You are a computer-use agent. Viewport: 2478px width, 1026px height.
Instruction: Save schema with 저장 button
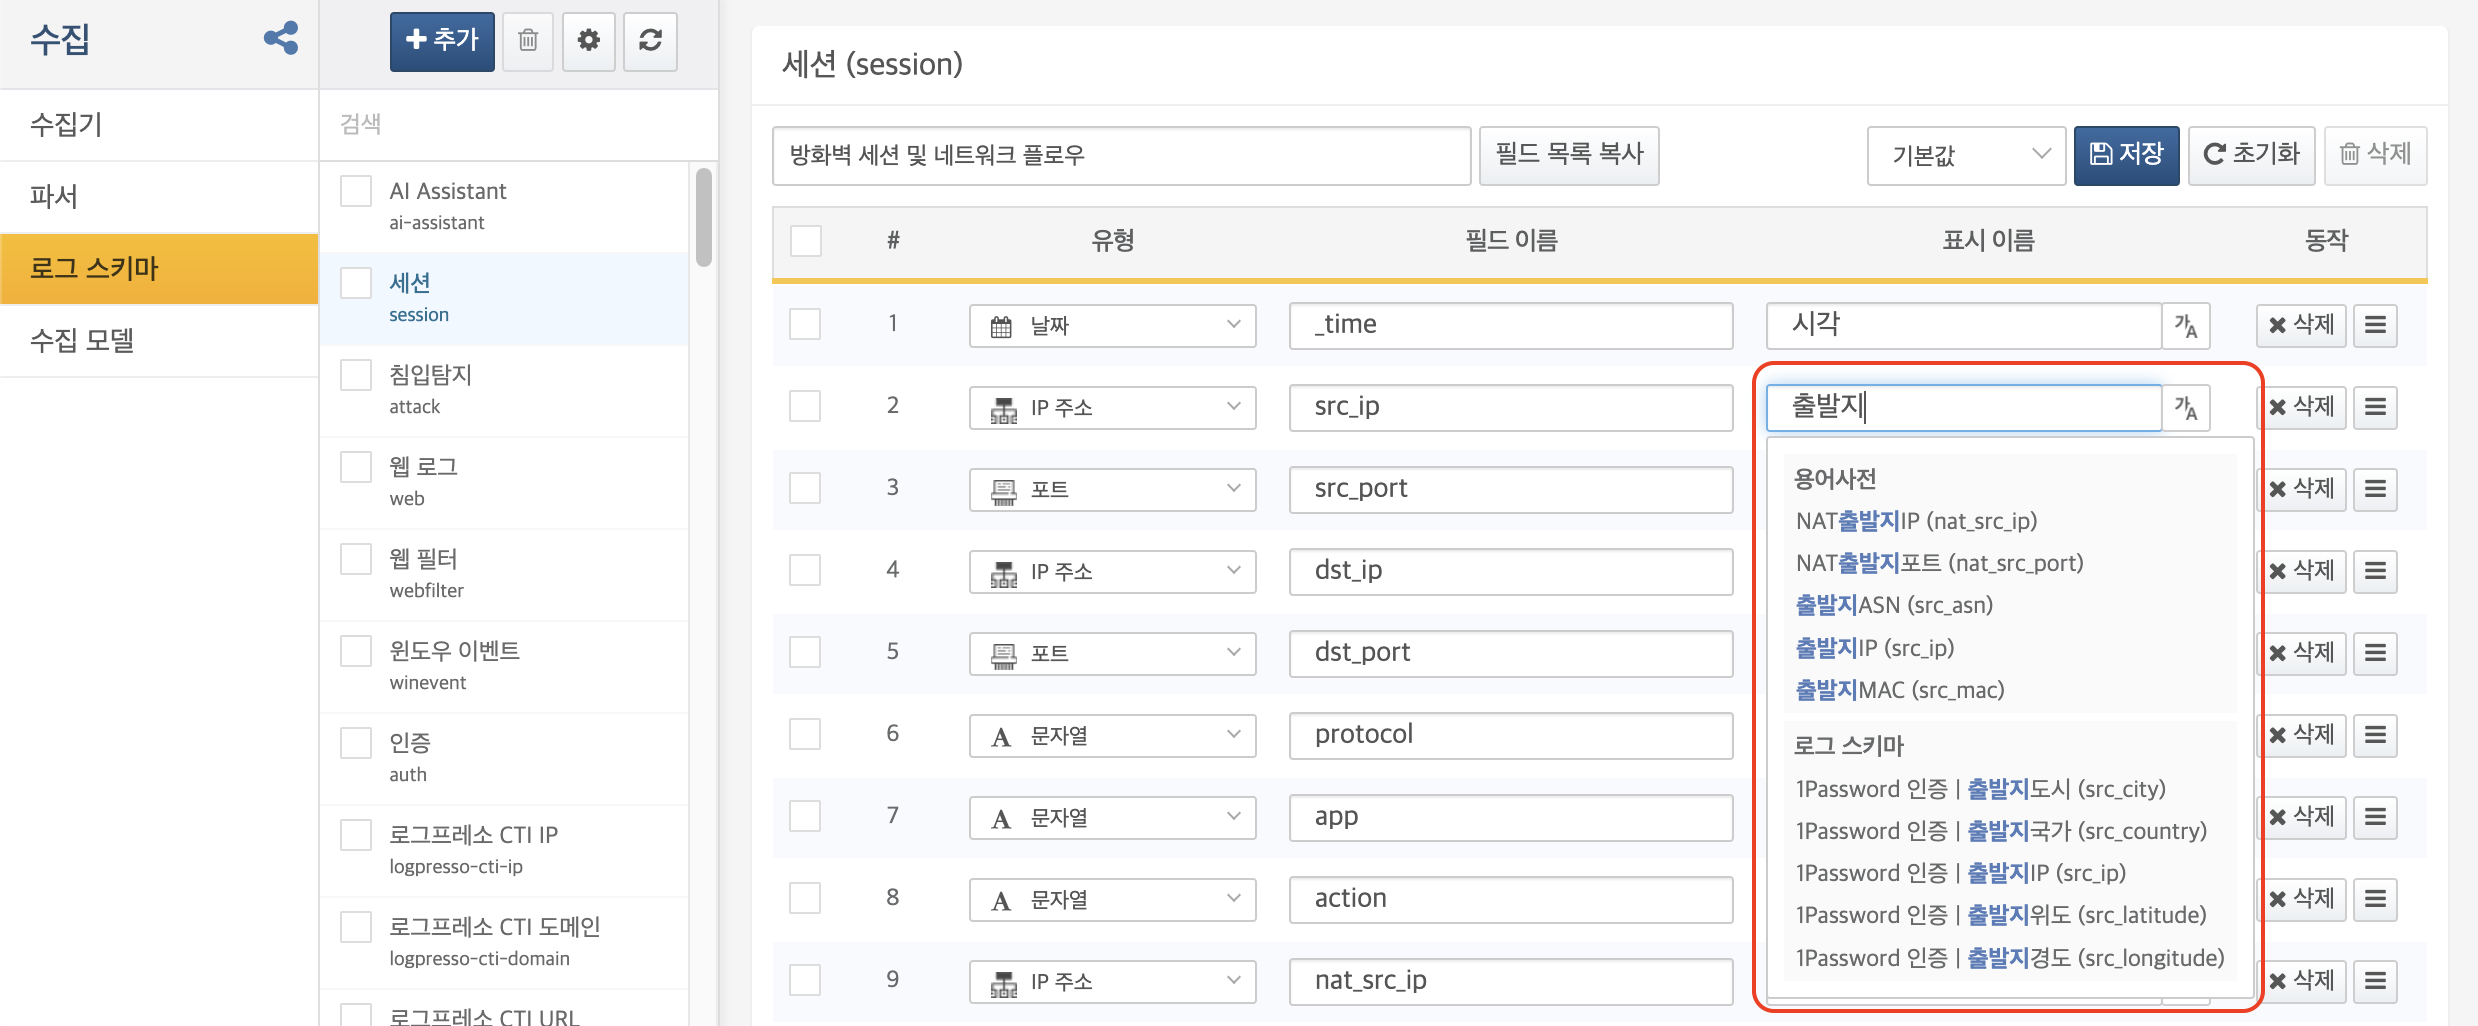click(x=2126, y=155)
